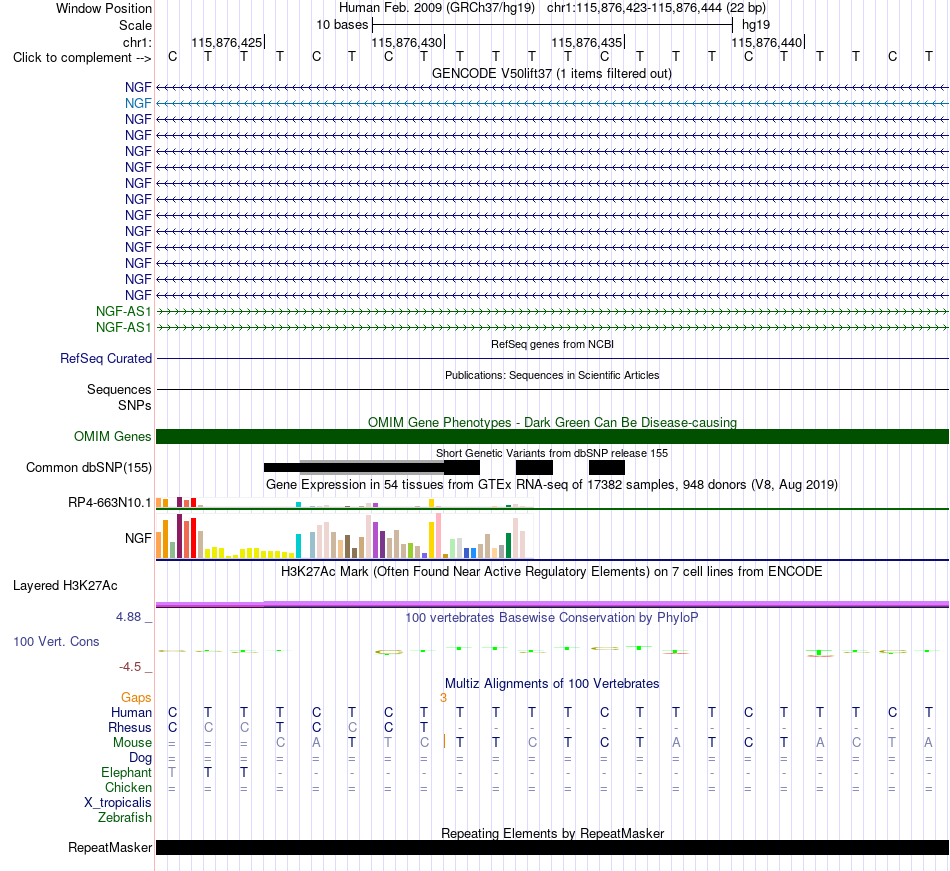This screenshot has width=950, height=871.
Task: Open '100 vertebrates Basewise Conservation by PhyloP' title
Action: click(x=552, y=618)
